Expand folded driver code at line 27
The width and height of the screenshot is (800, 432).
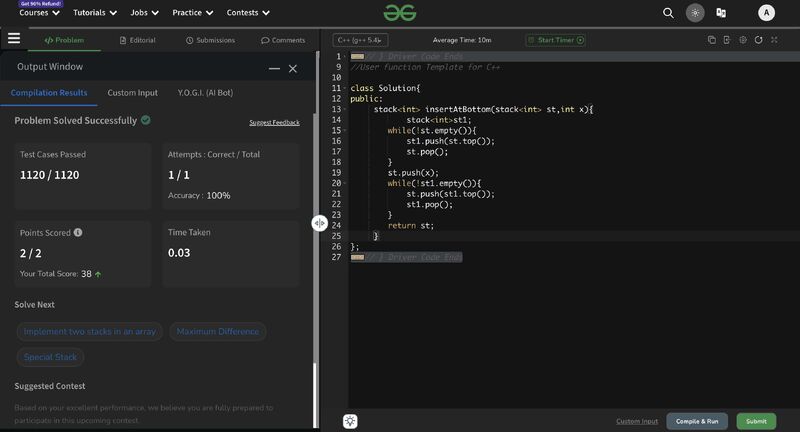pos(357,257)
